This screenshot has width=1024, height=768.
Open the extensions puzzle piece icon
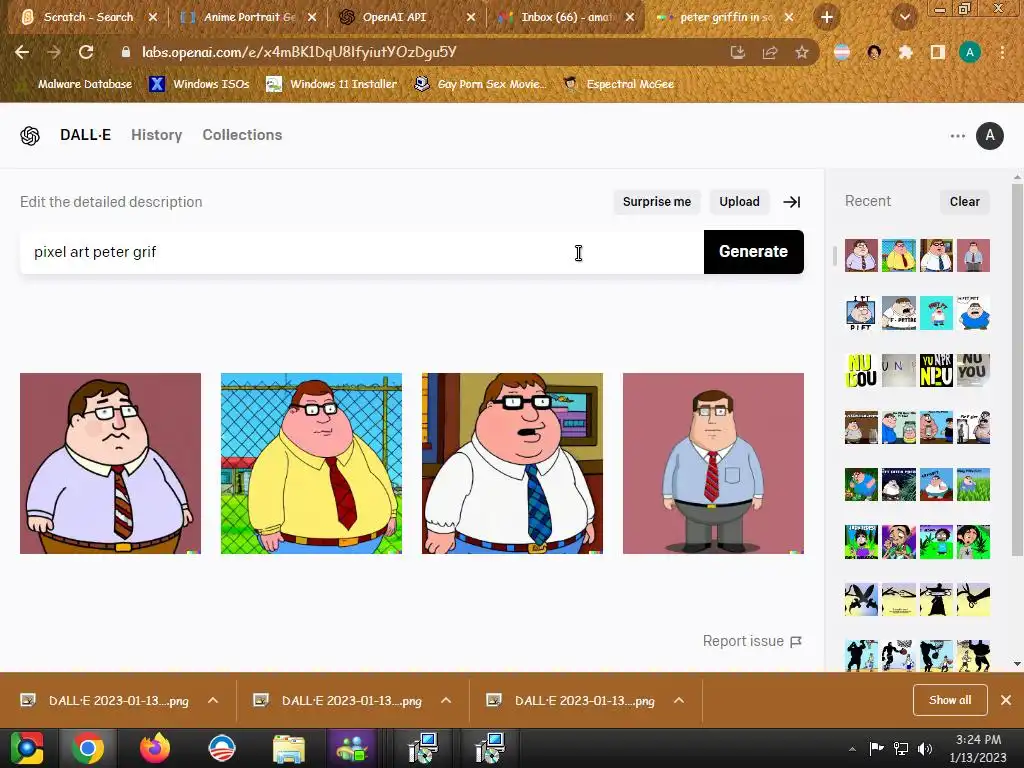pyautogui.click(x=906, y=52)
